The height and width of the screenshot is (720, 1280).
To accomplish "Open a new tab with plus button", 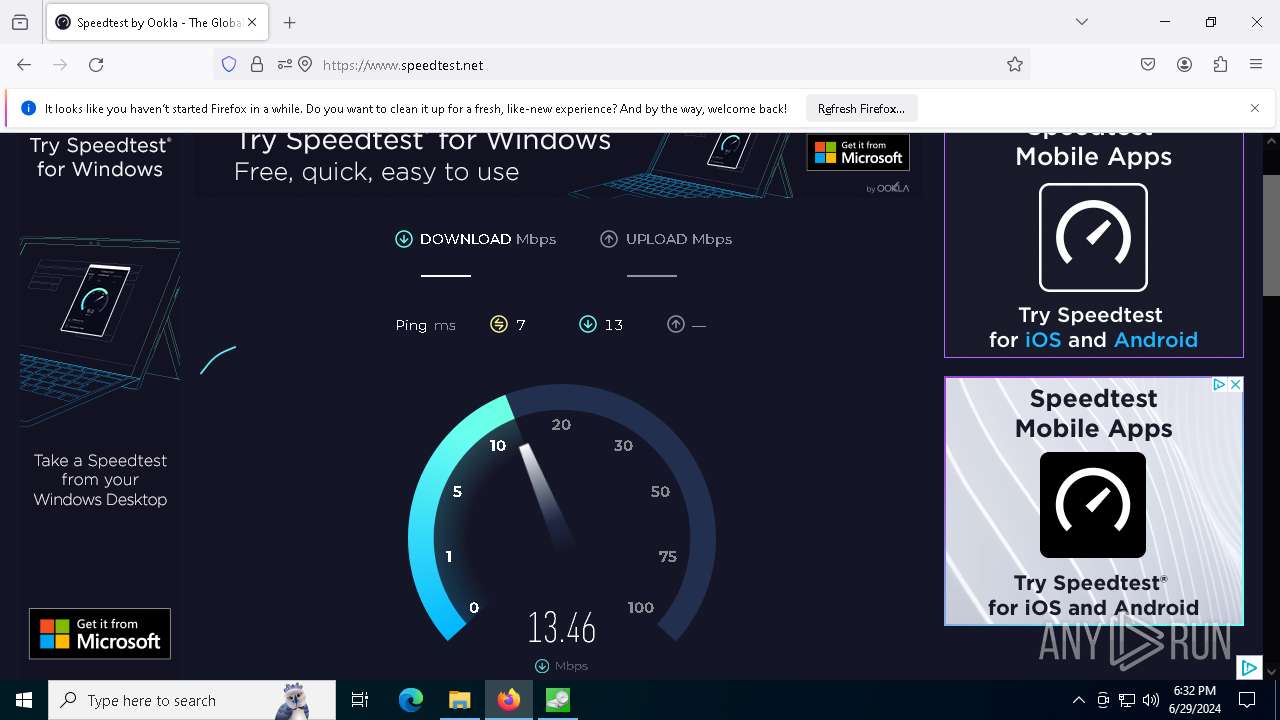I will [x=290, y=22].
